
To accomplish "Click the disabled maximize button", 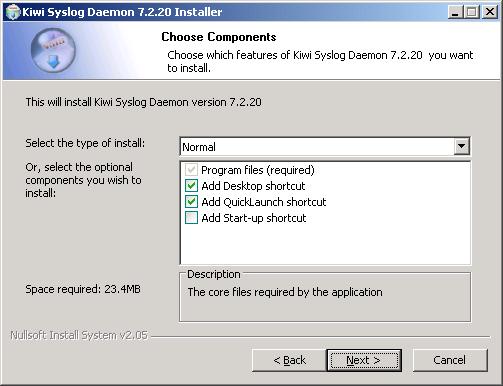I will tap(472, 12).
